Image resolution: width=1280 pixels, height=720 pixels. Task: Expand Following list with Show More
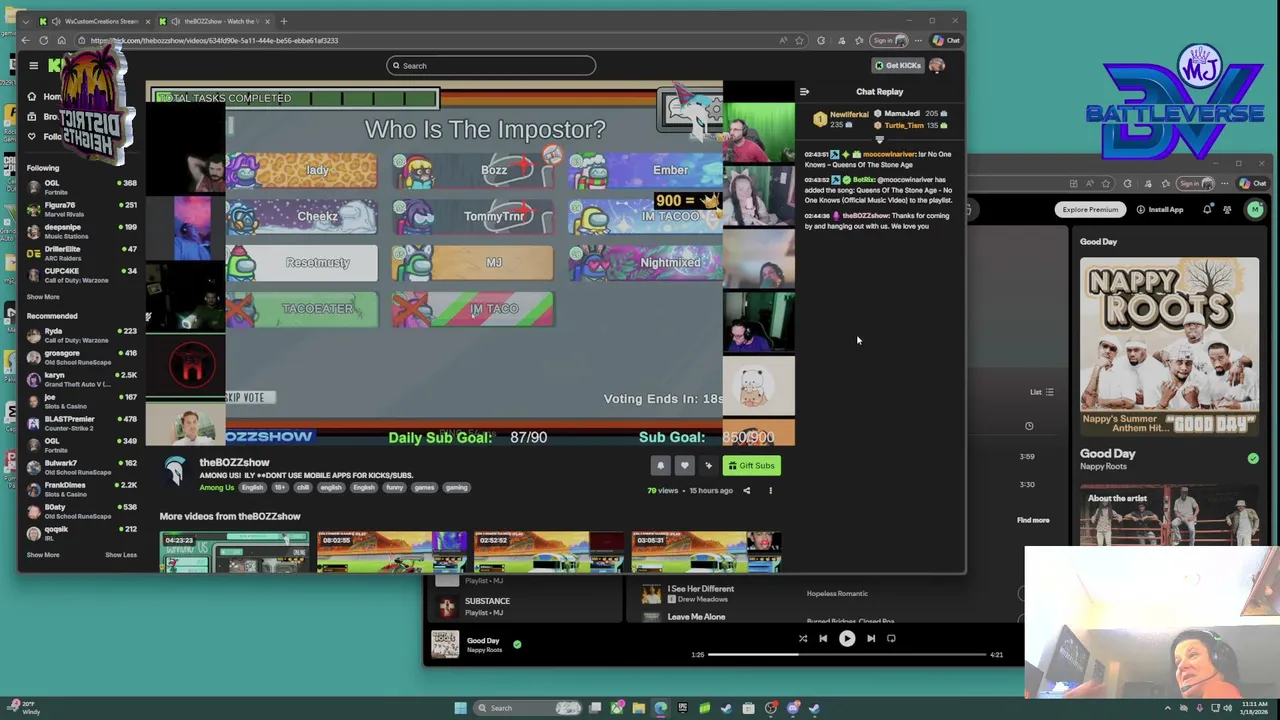coord(43,297)
